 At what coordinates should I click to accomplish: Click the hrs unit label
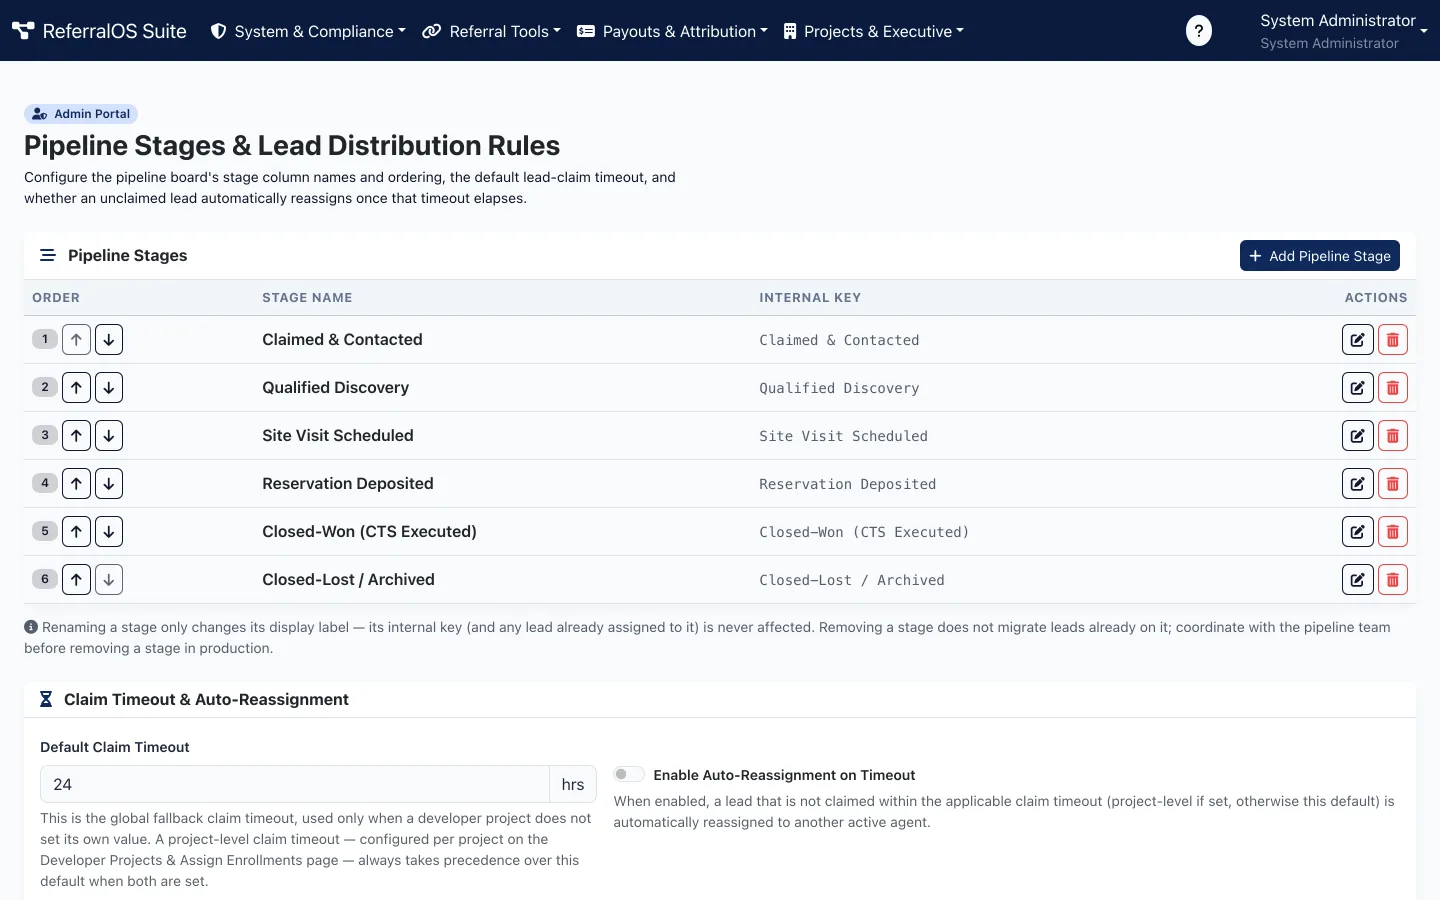[x=573, y=784]
